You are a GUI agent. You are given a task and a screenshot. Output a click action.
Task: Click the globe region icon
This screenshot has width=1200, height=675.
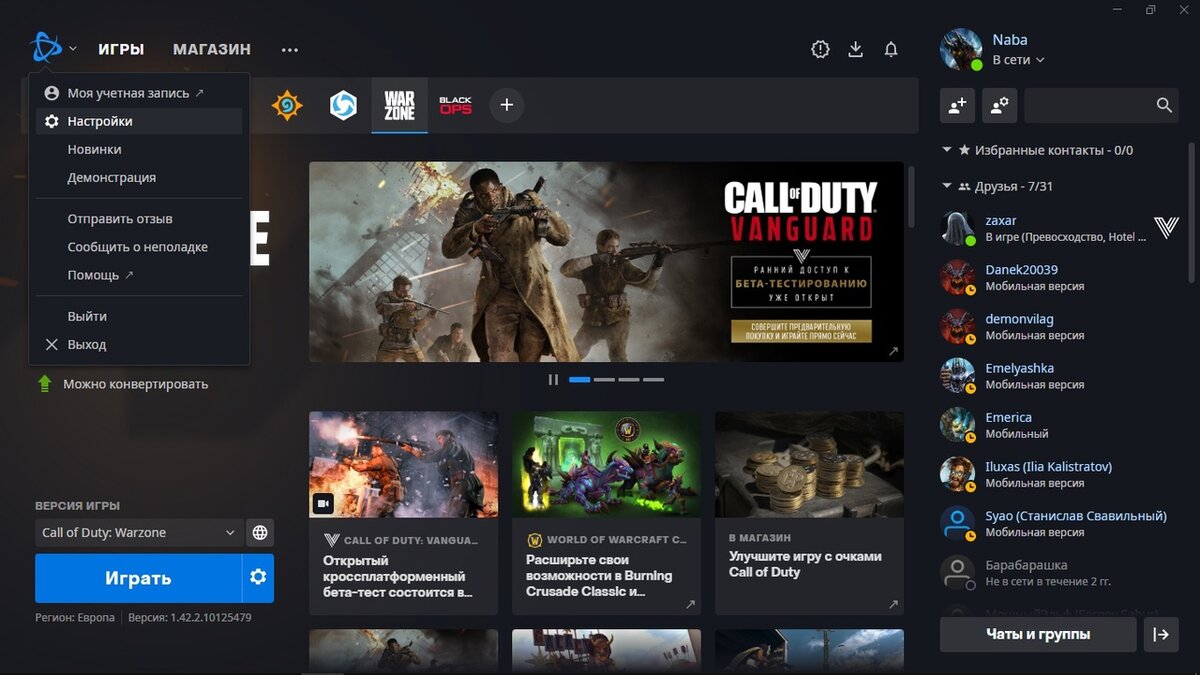[260, 533]
